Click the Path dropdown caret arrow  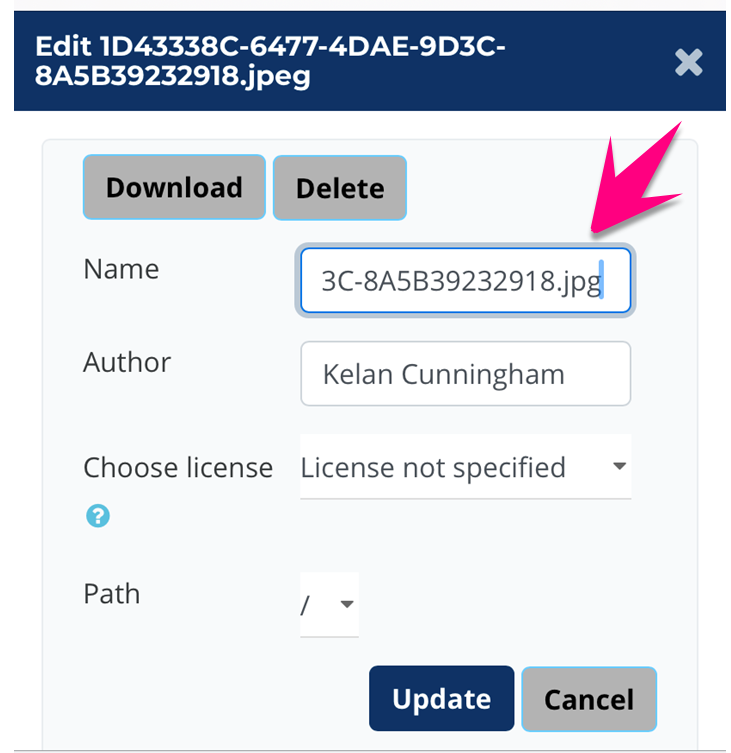[x=347, y=604]
